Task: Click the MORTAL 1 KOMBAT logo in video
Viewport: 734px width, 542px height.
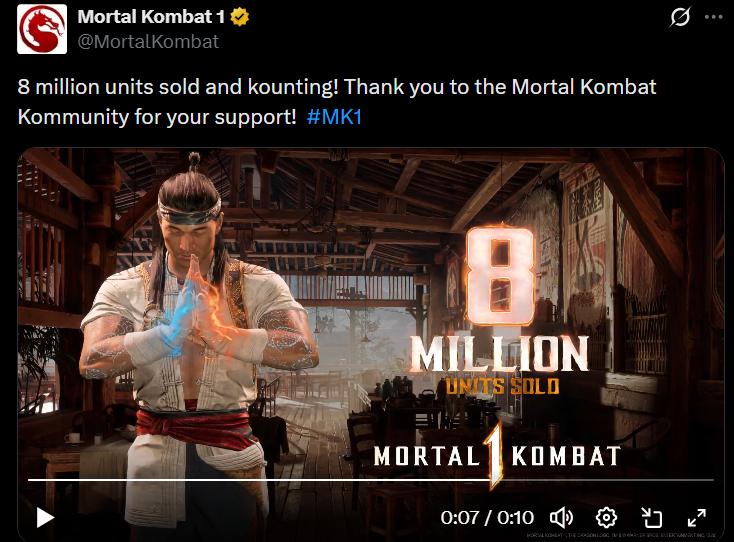Action: pos(497,455)
